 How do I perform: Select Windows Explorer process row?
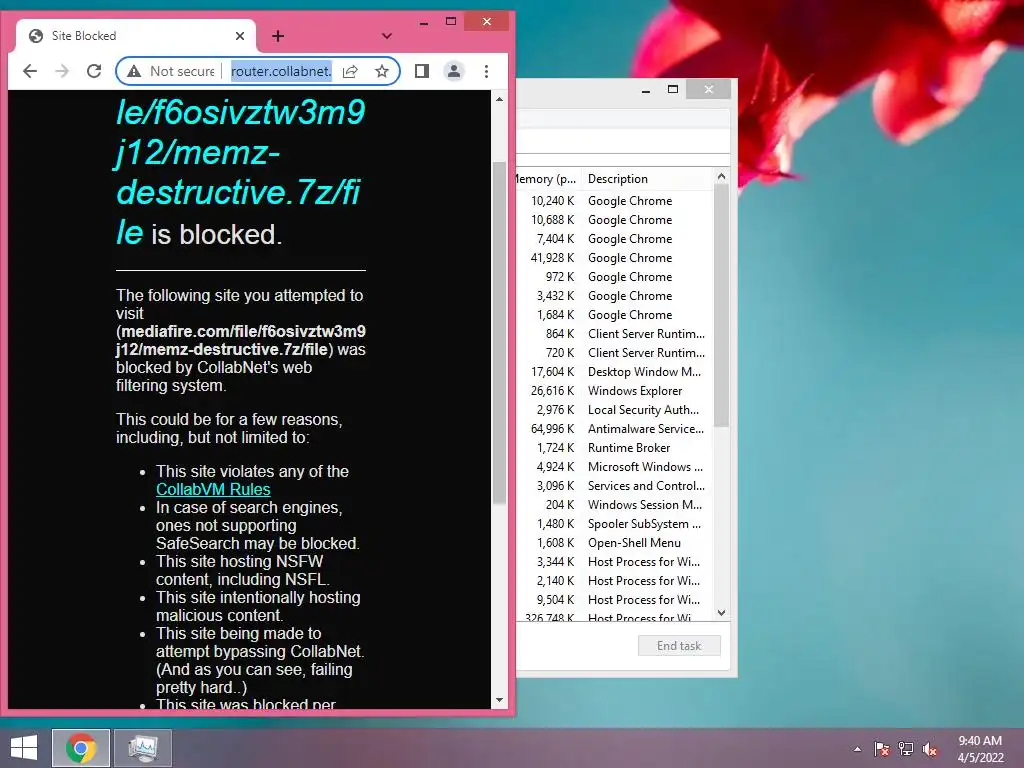click(x=614, y=391)
